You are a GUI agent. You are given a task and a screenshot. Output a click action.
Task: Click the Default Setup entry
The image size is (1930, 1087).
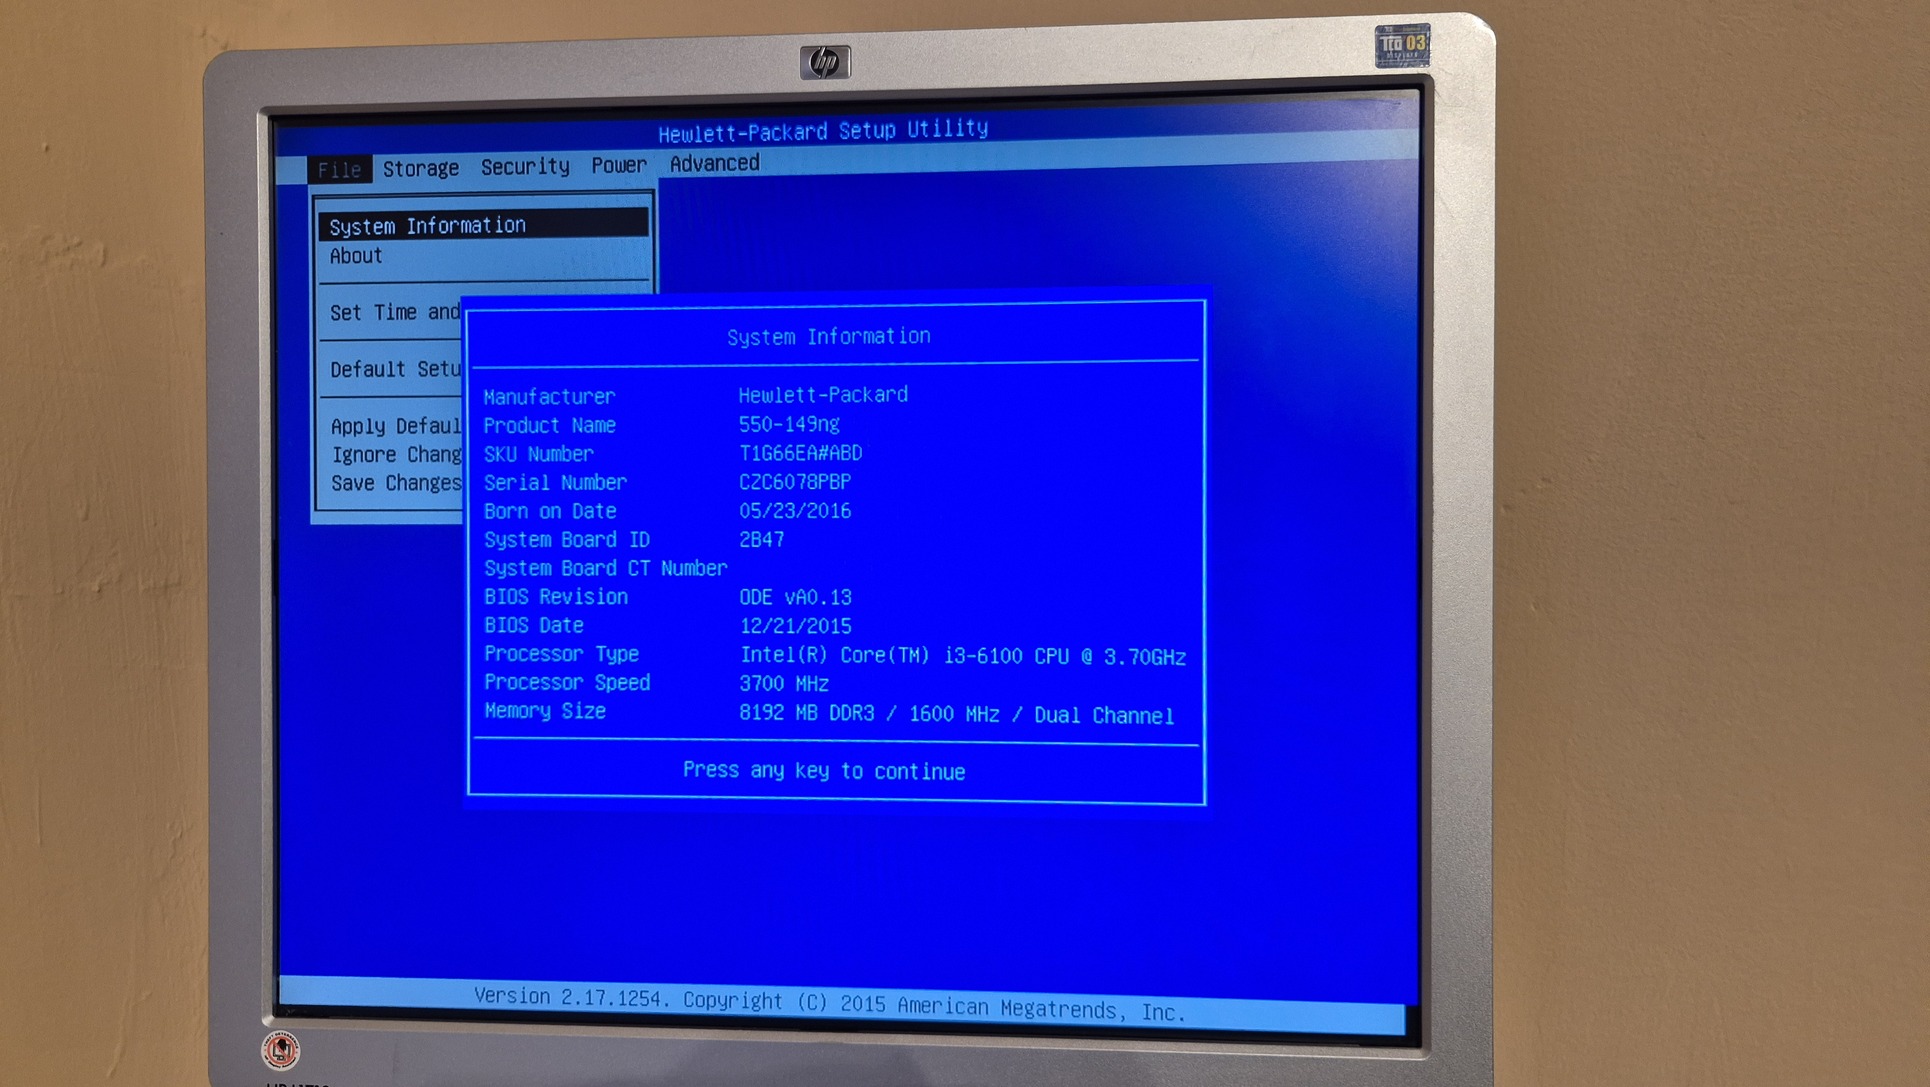(395, 370)
